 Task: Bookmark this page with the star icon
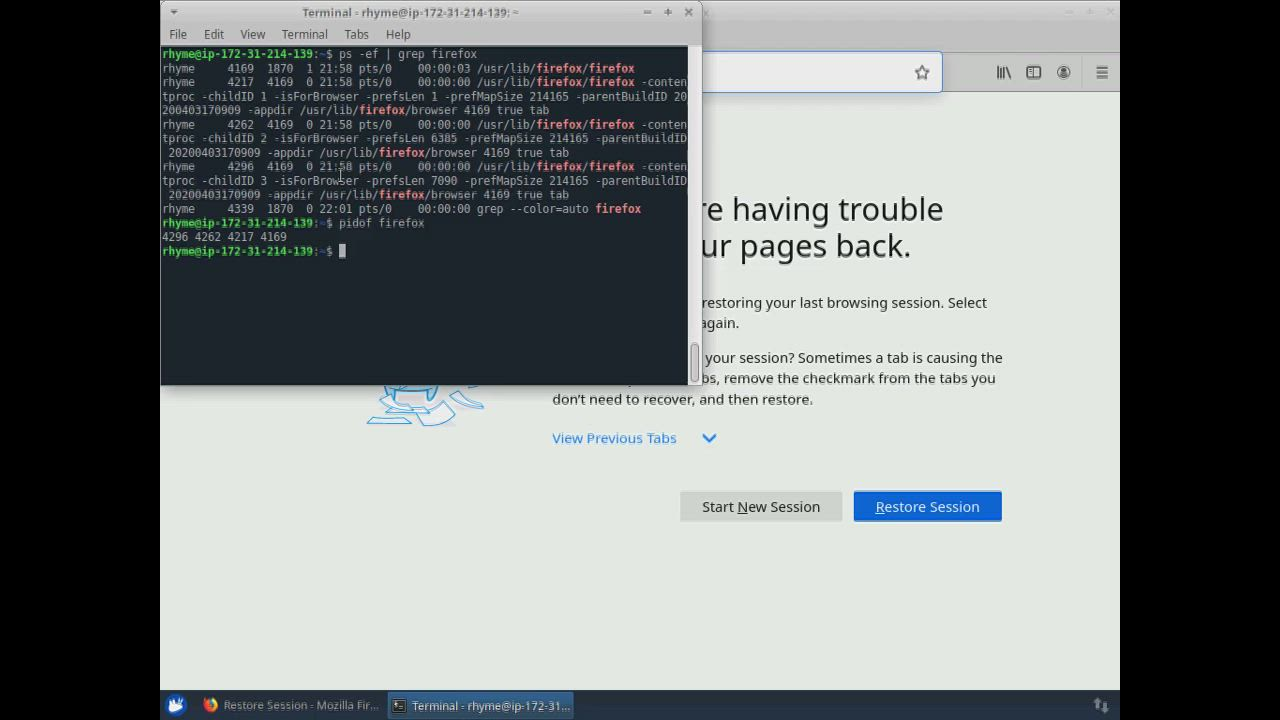click(x=922, y=72)
